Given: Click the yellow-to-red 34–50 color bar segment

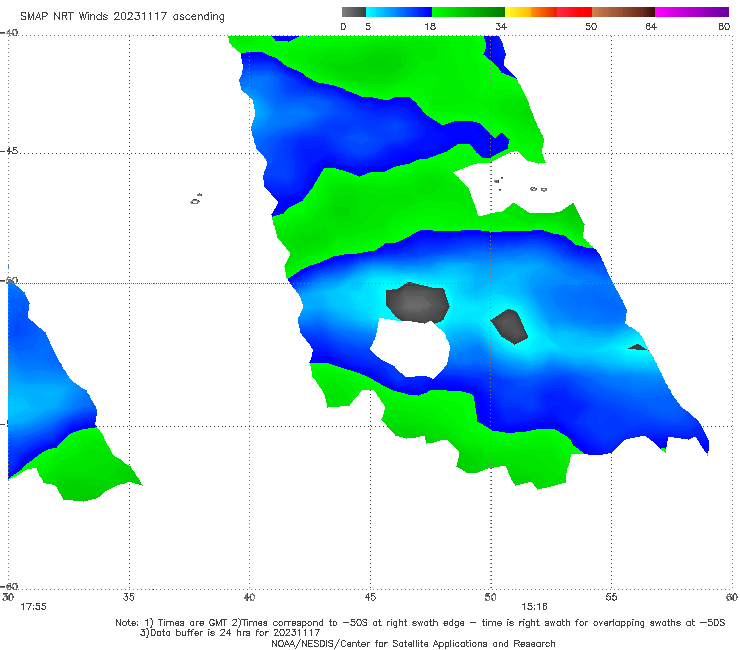Looking at the screenshot, I should tap(548, 12).
